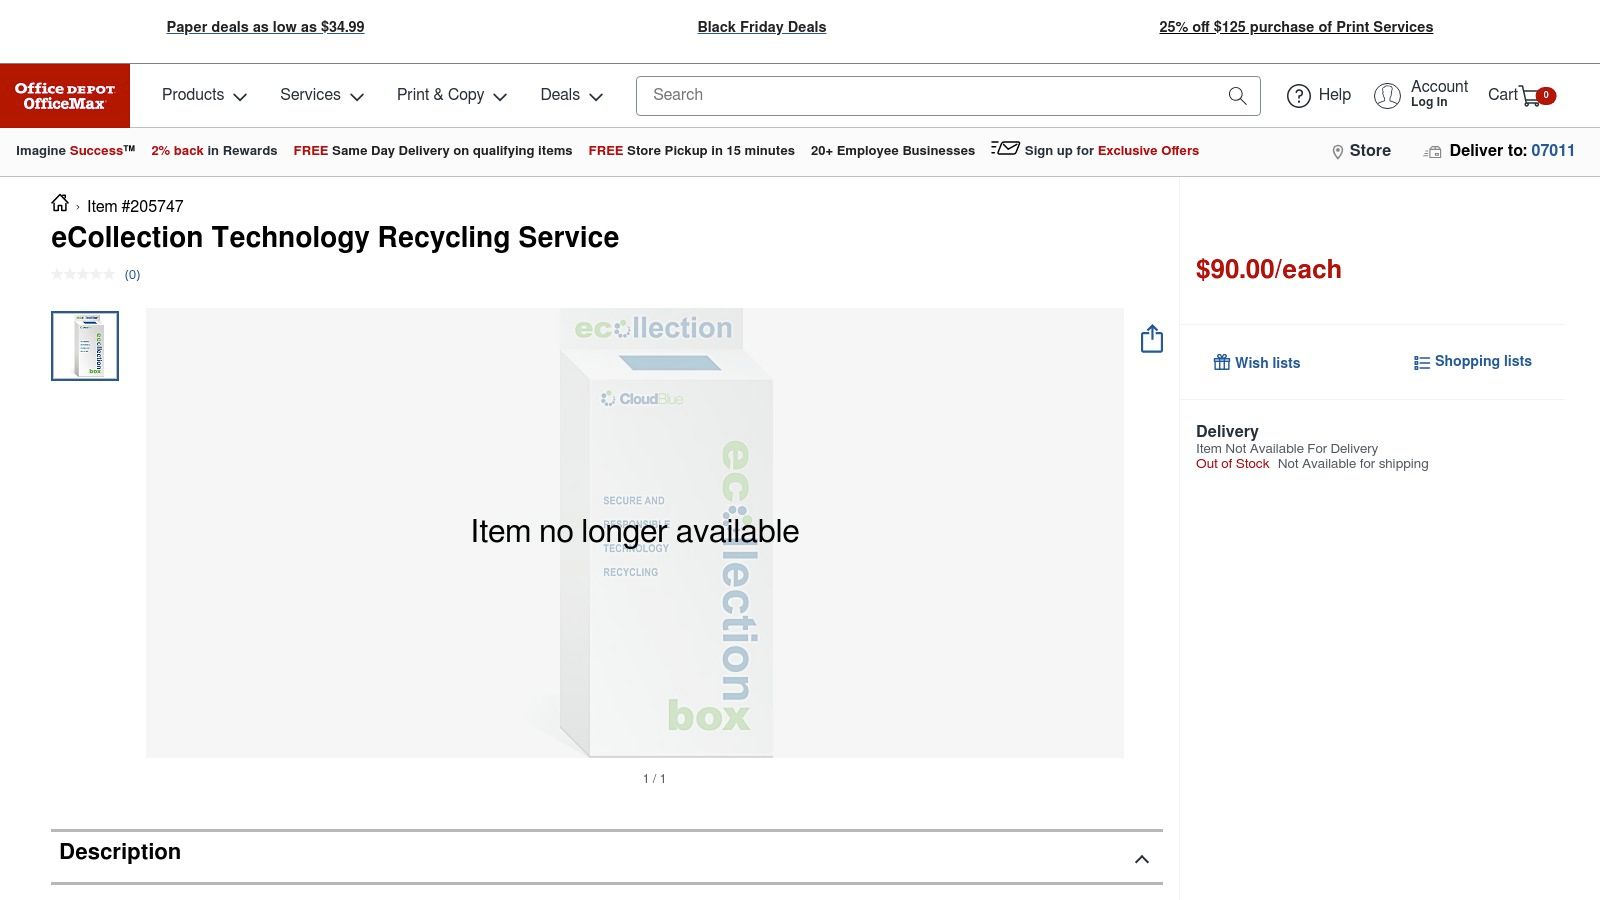
Task: Click the home breadcrumb icon
Action: [60, 204]
